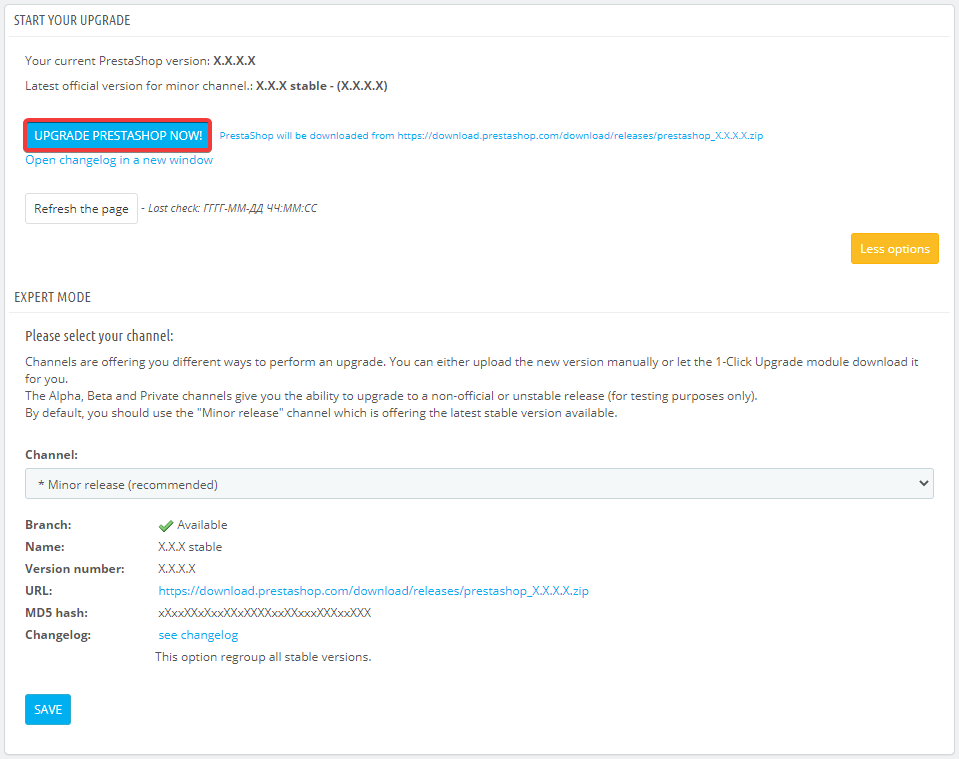Image resolution: width=959 pixels, height=759 pixels.
Task: Select the Start Your Upgrade heading
Action: point(72,20)
